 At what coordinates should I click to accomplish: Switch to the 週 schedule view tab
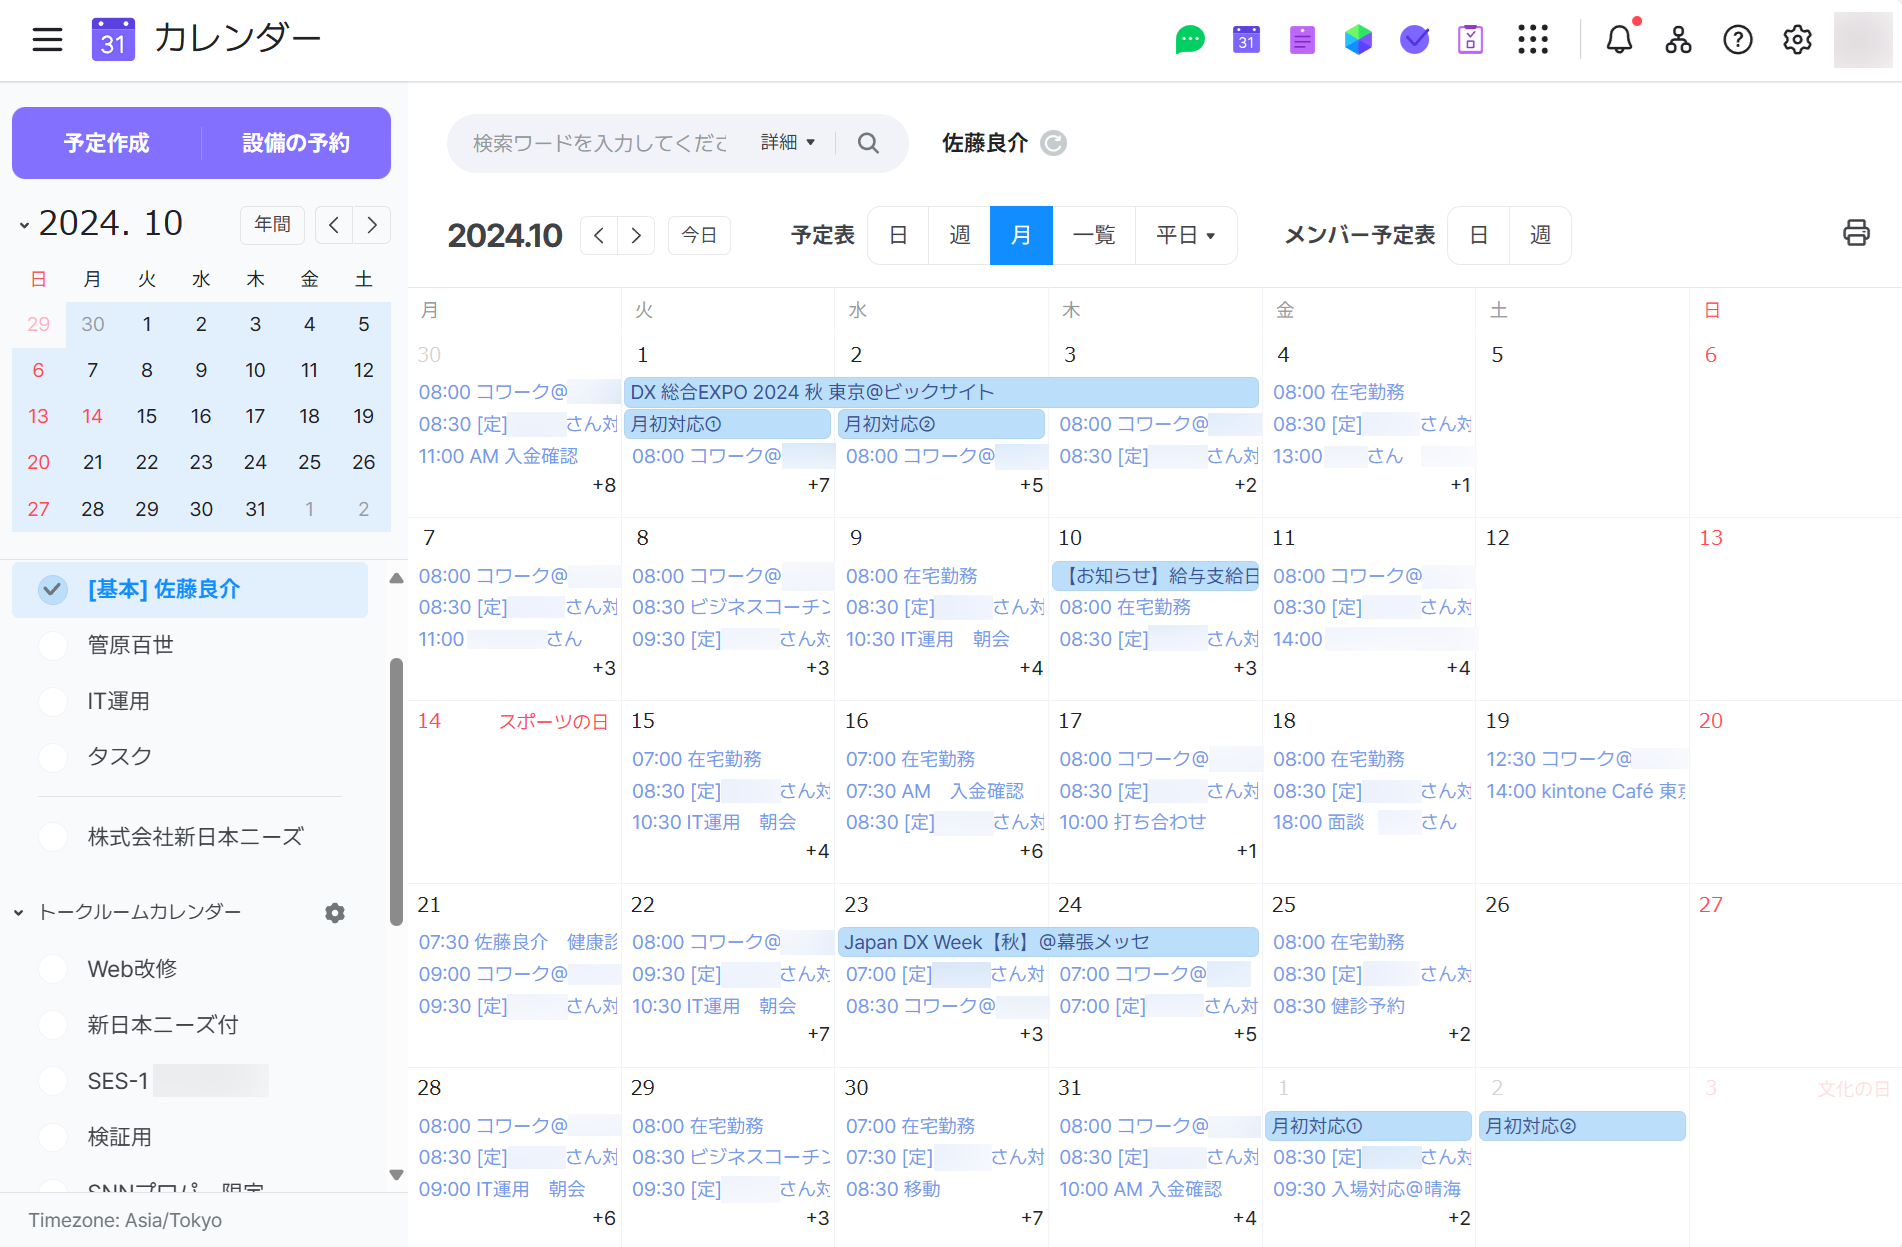click(959, 235)
